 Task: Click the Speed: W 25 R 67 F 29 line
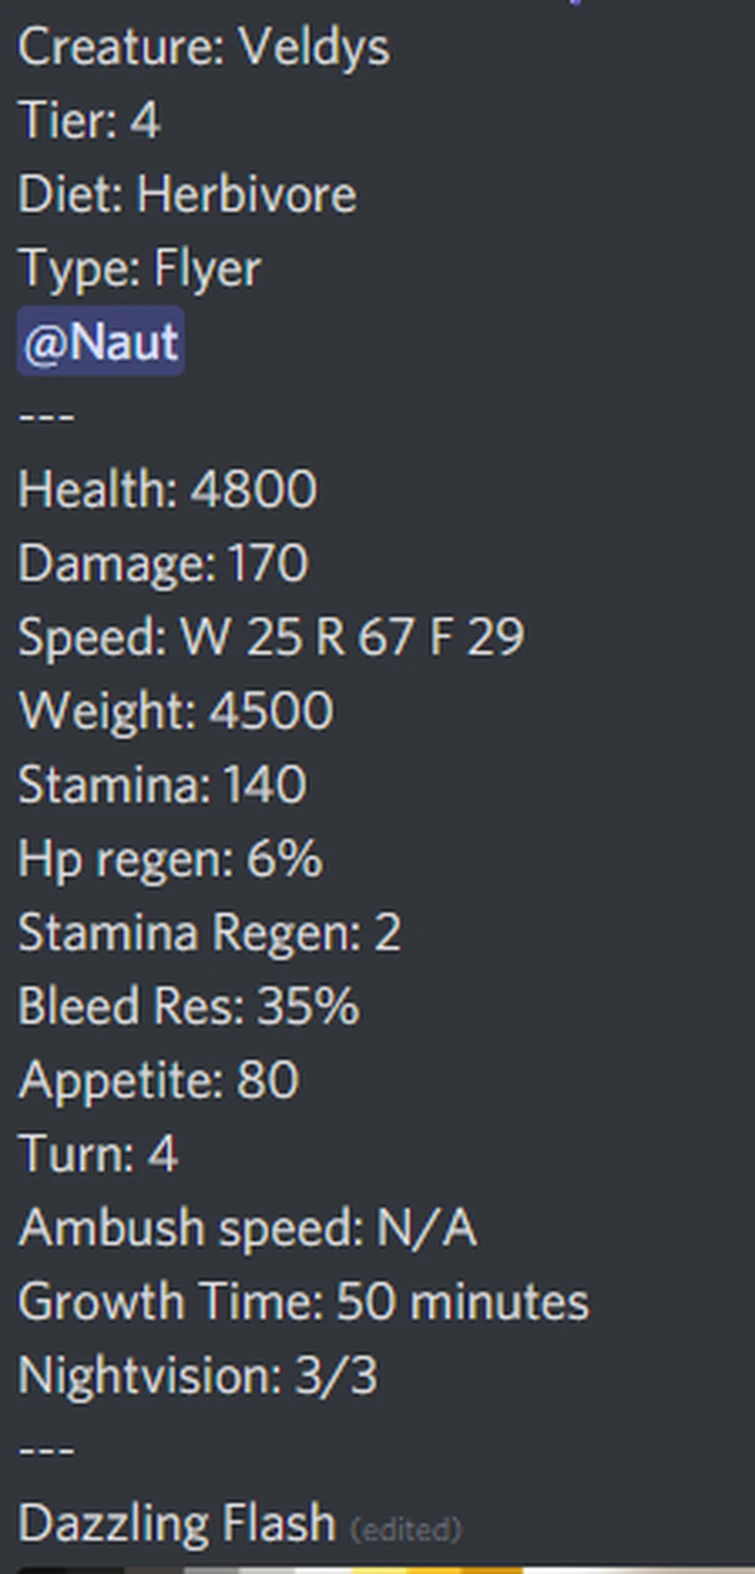coord(271,638)
